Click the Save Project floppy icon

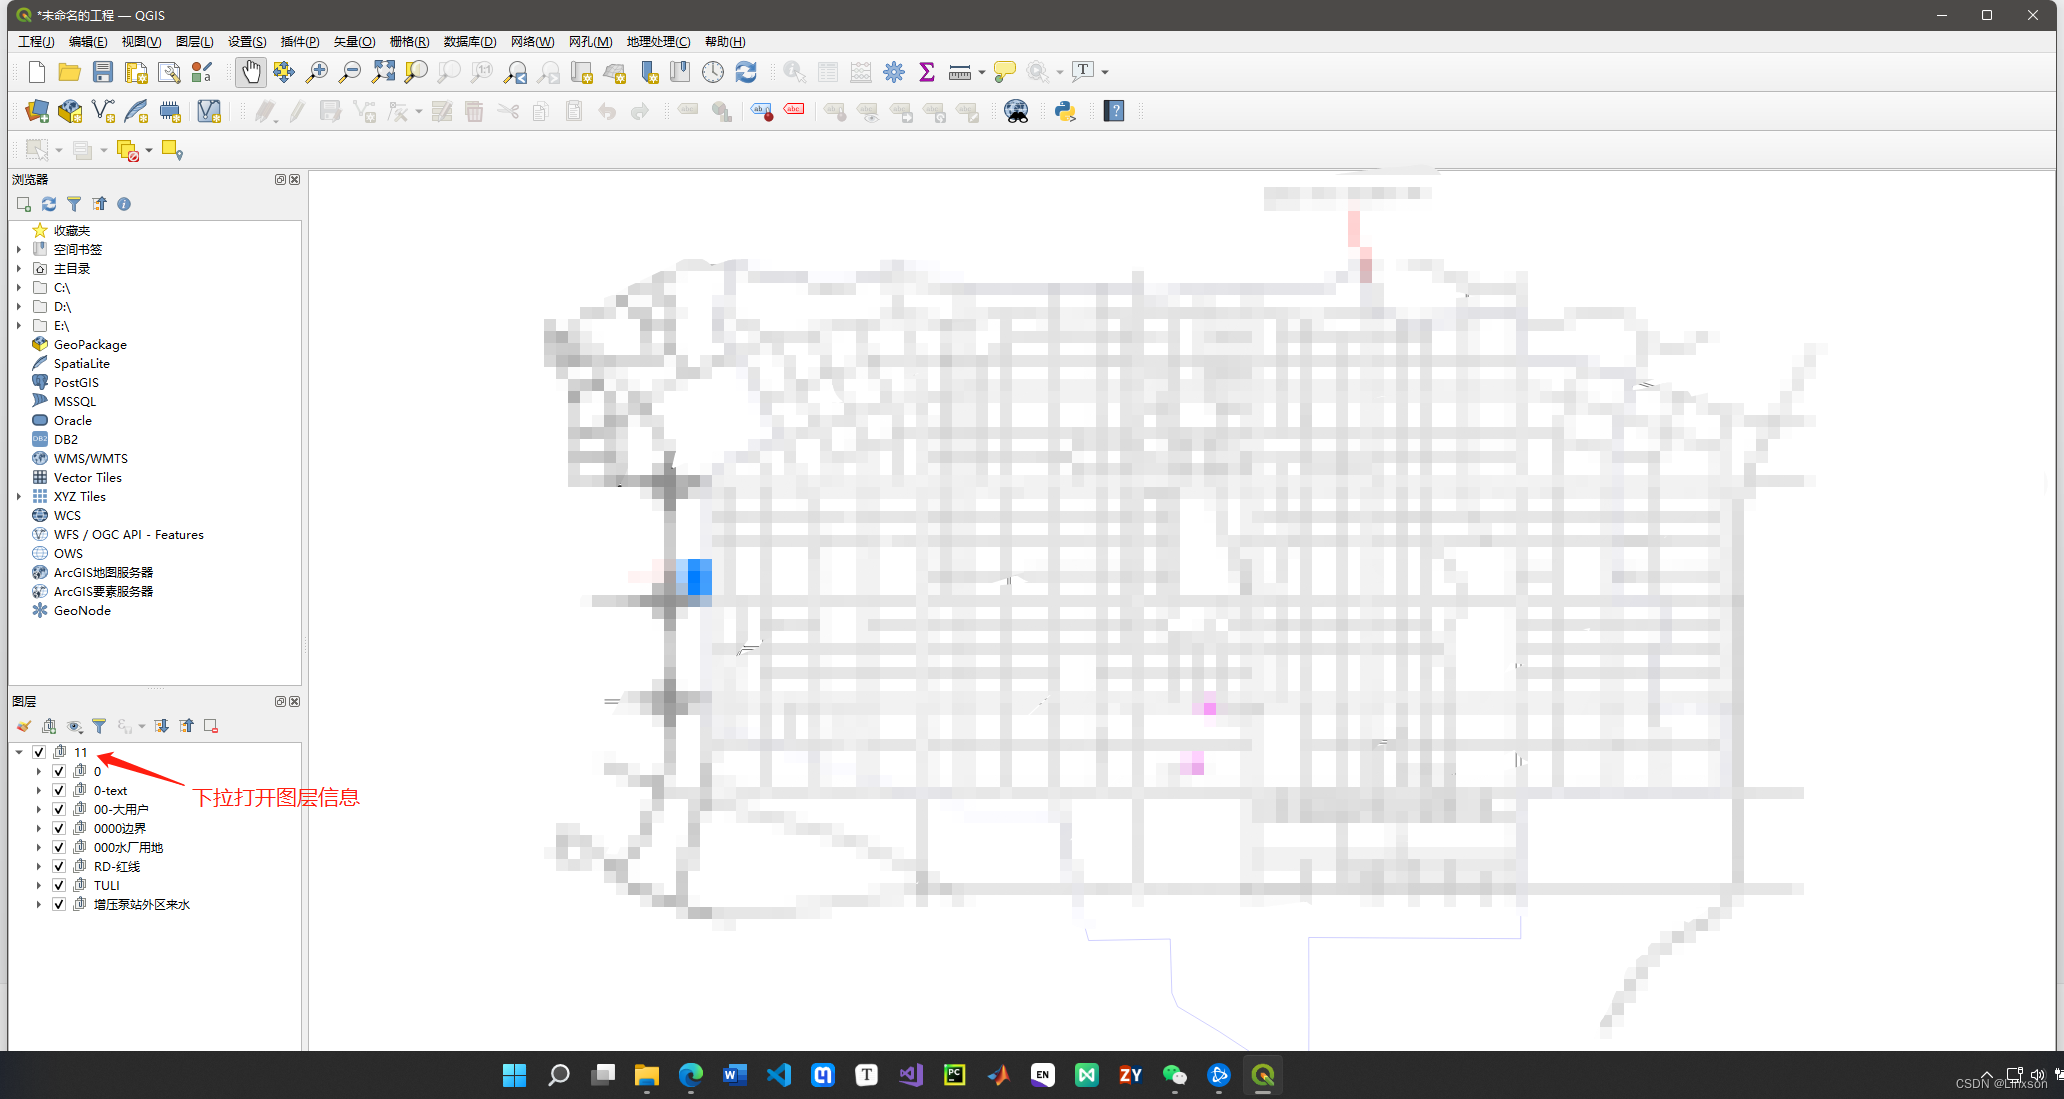(103, 72)
